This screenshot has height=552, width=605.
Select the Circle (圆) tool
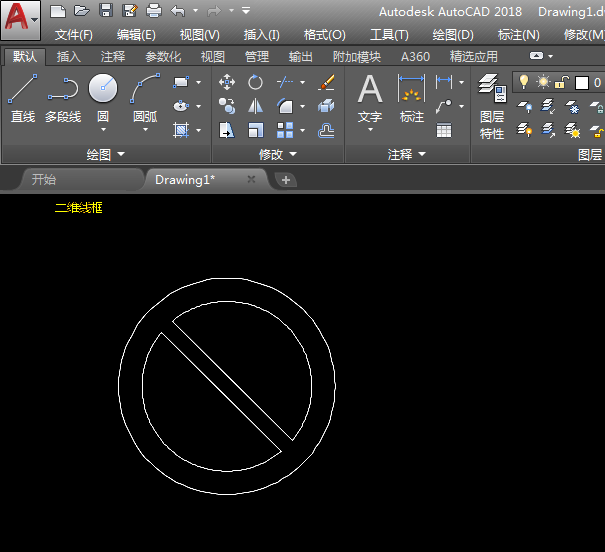[x=103, y=98]
